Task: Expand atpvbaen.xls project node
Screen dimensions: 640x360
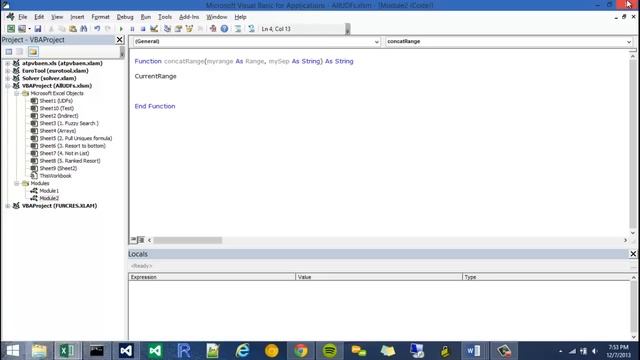Action: pos(8,63)
